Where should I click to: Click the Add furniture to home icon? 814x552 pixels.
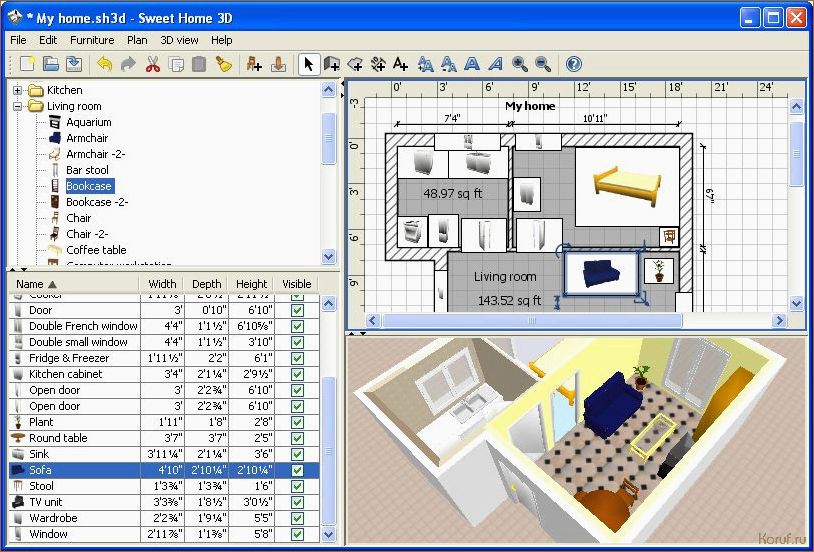click(254, 64)
